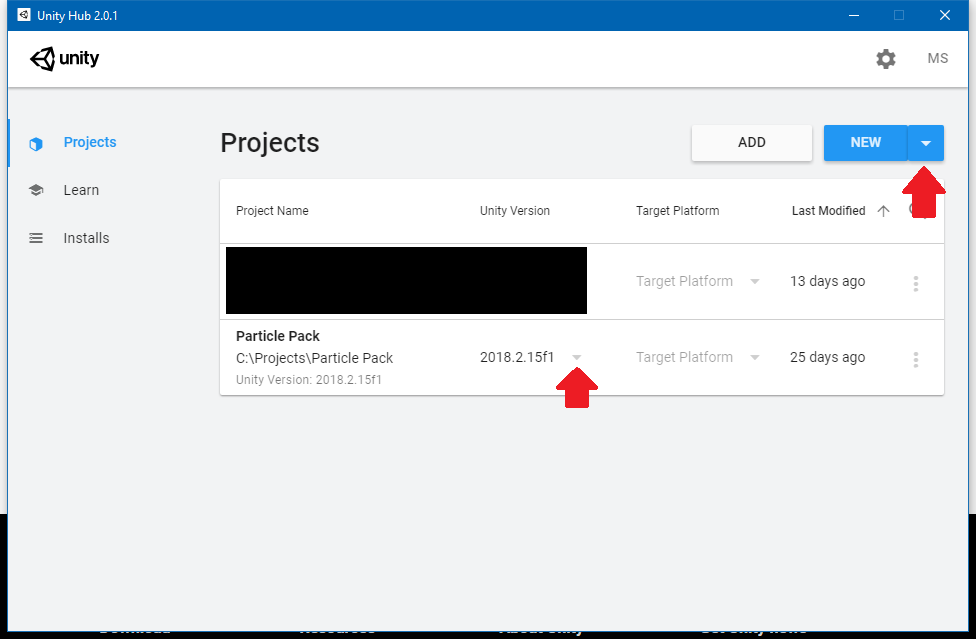
Task: Switch to the Installs tab
Action: (x=86, y=238)
